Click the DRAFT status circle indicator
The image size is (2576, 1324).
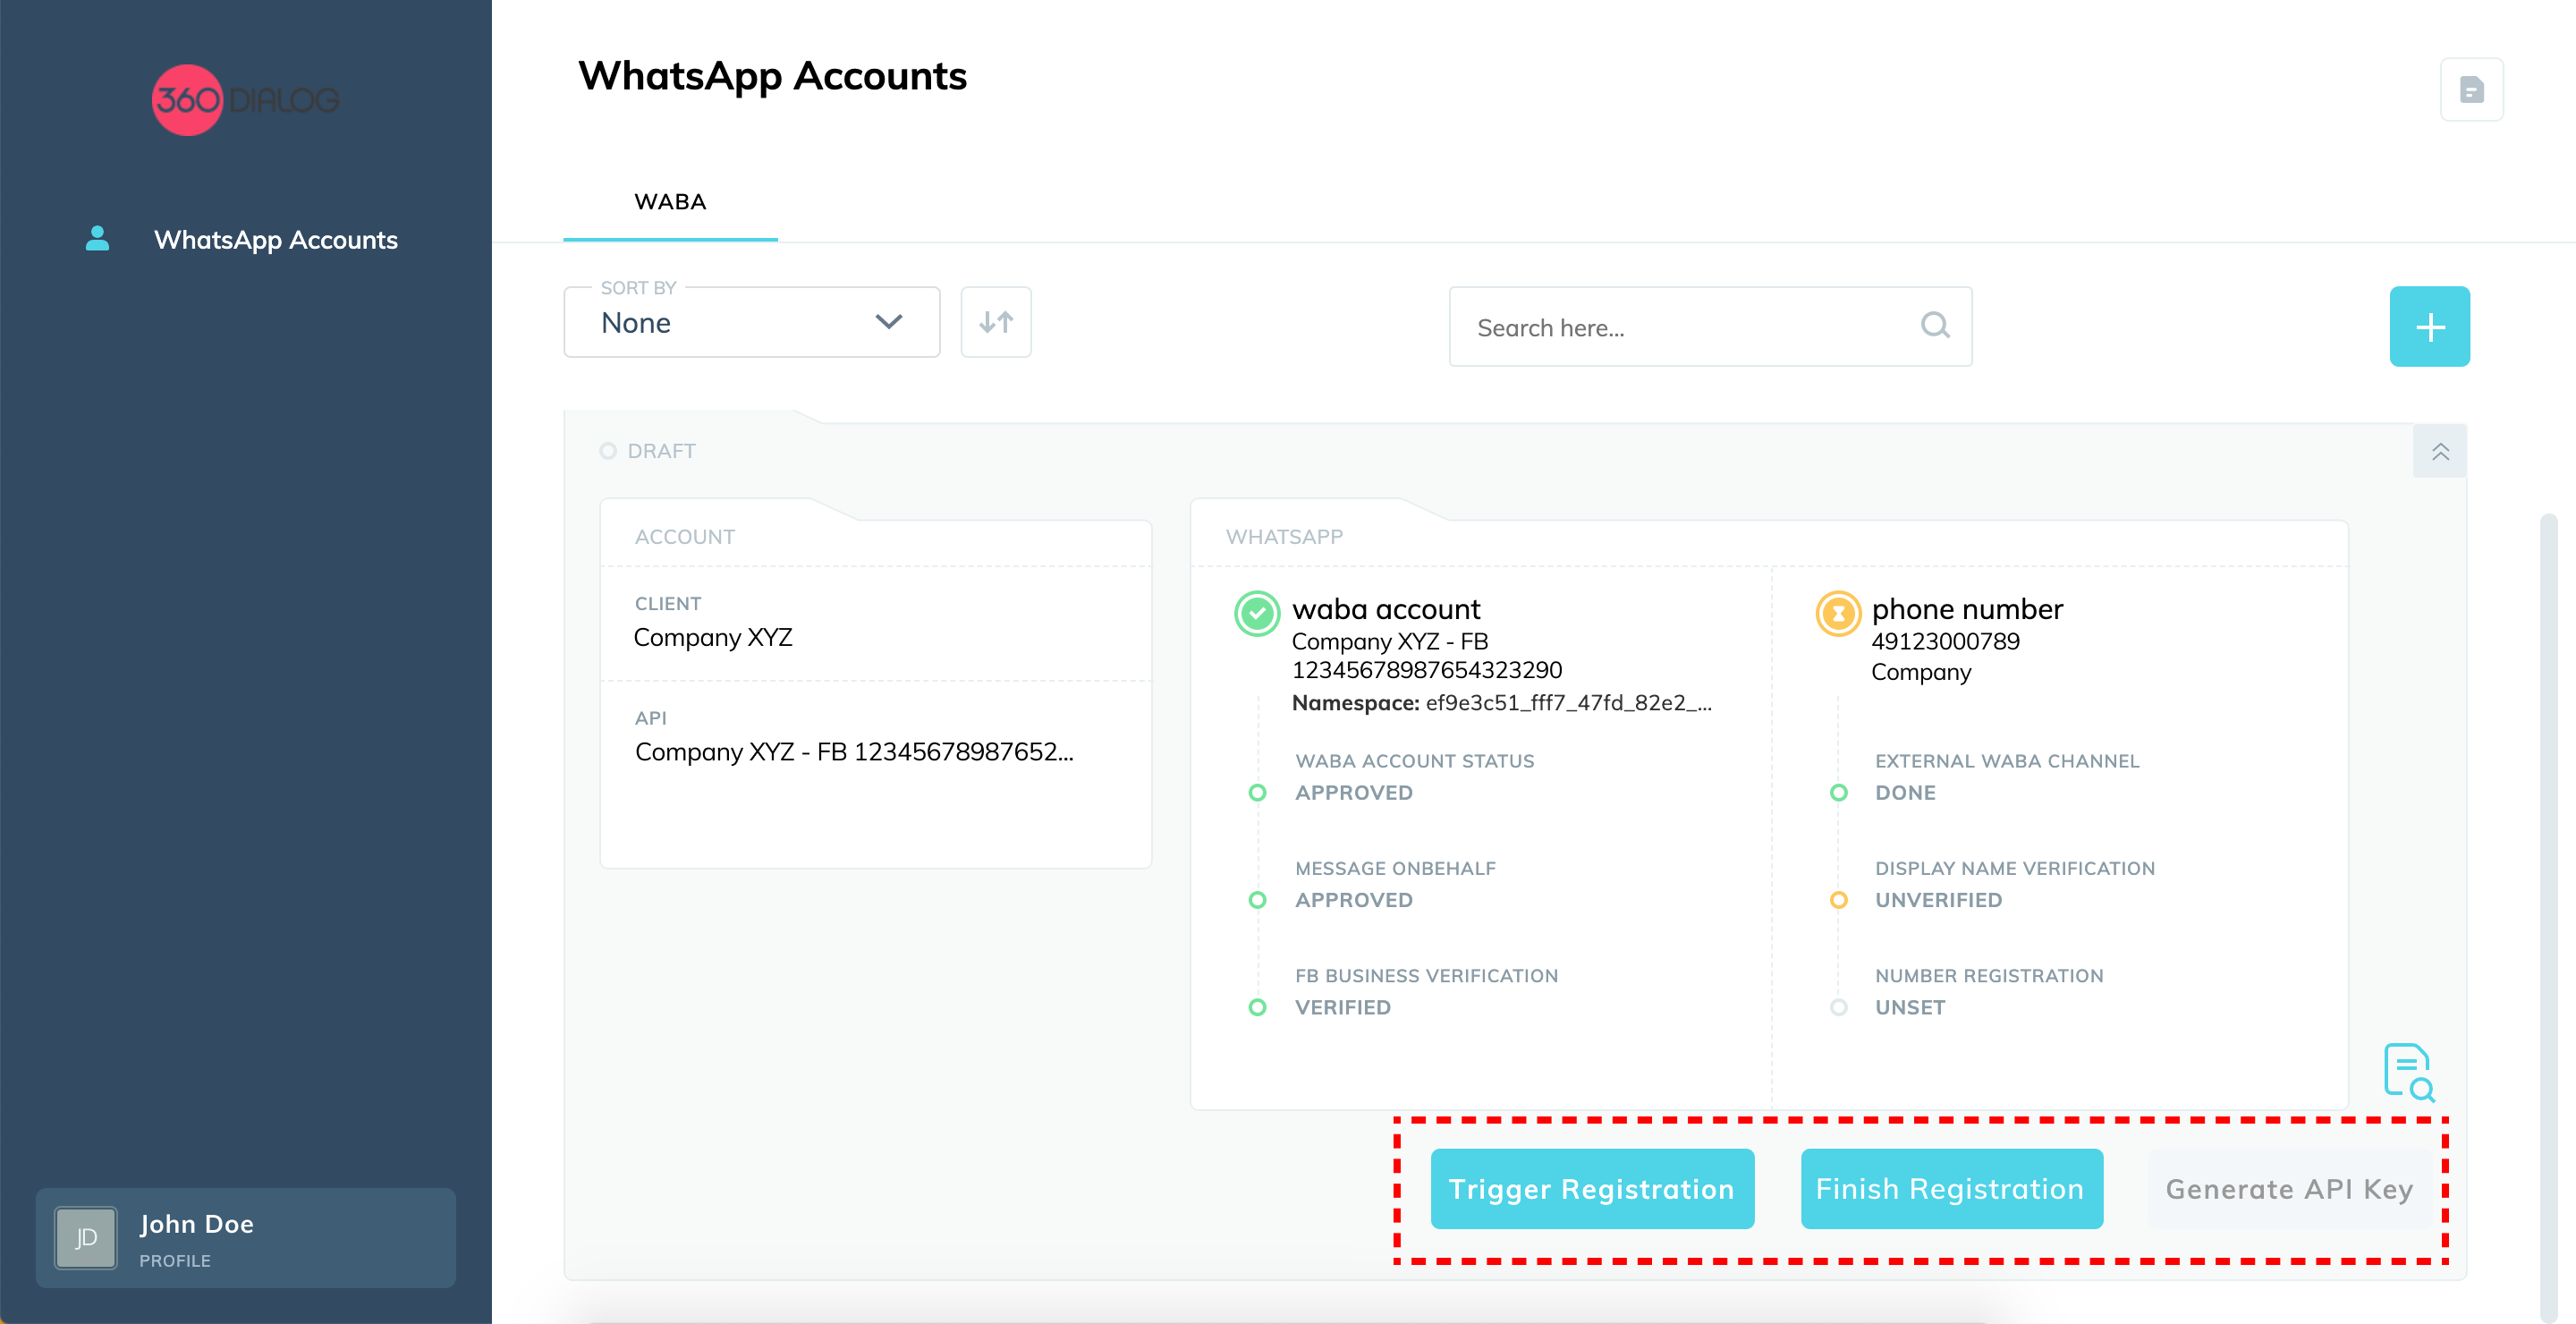pyautogui.click(x=608, y=451)
